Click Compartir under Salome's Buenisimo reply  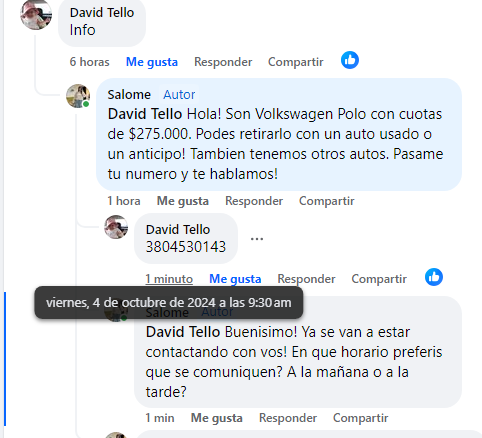[360, 418]
